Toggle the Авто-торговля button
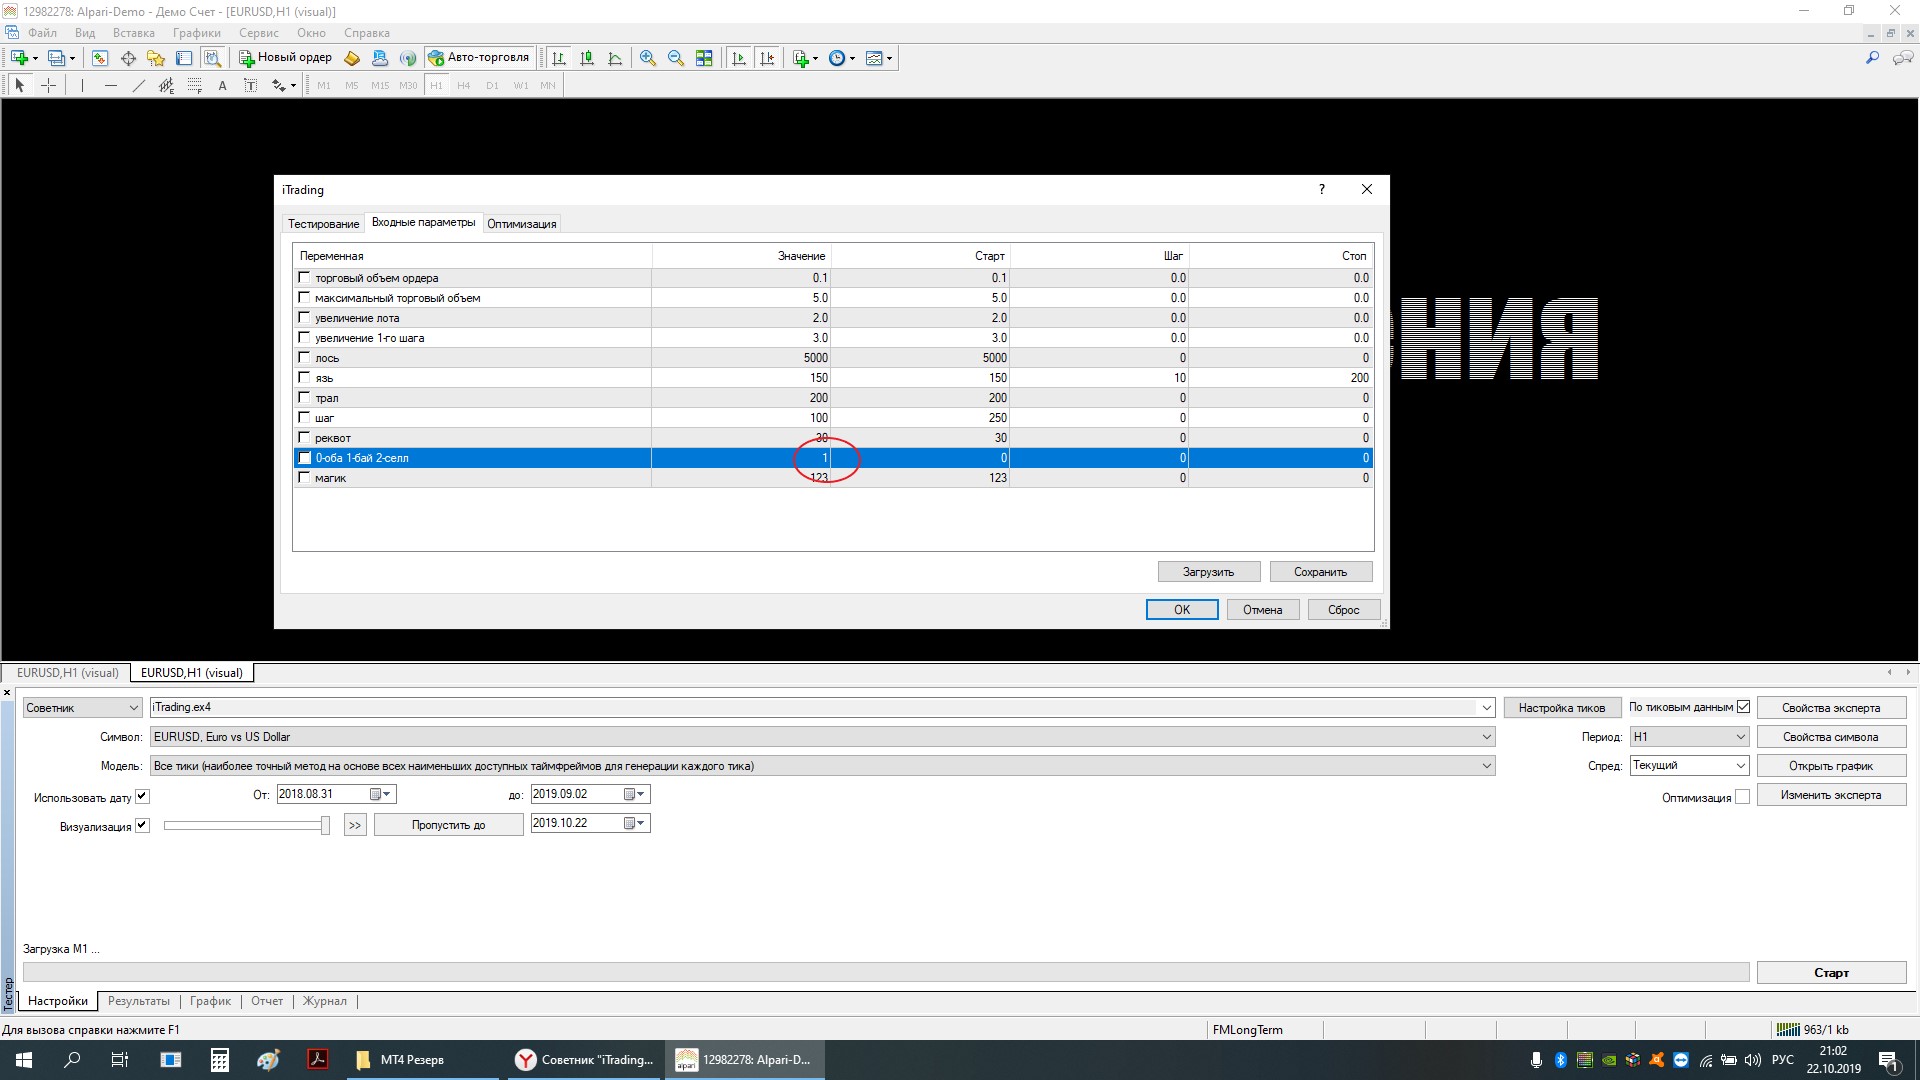 click(x=479, y=58)
